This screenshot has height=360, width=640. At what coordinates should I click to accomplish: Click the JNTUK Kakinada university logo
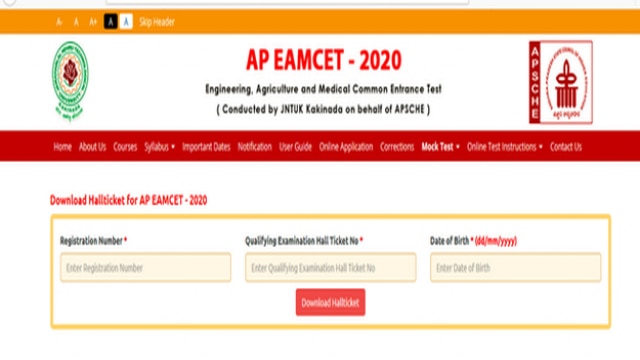coord(70,81)
